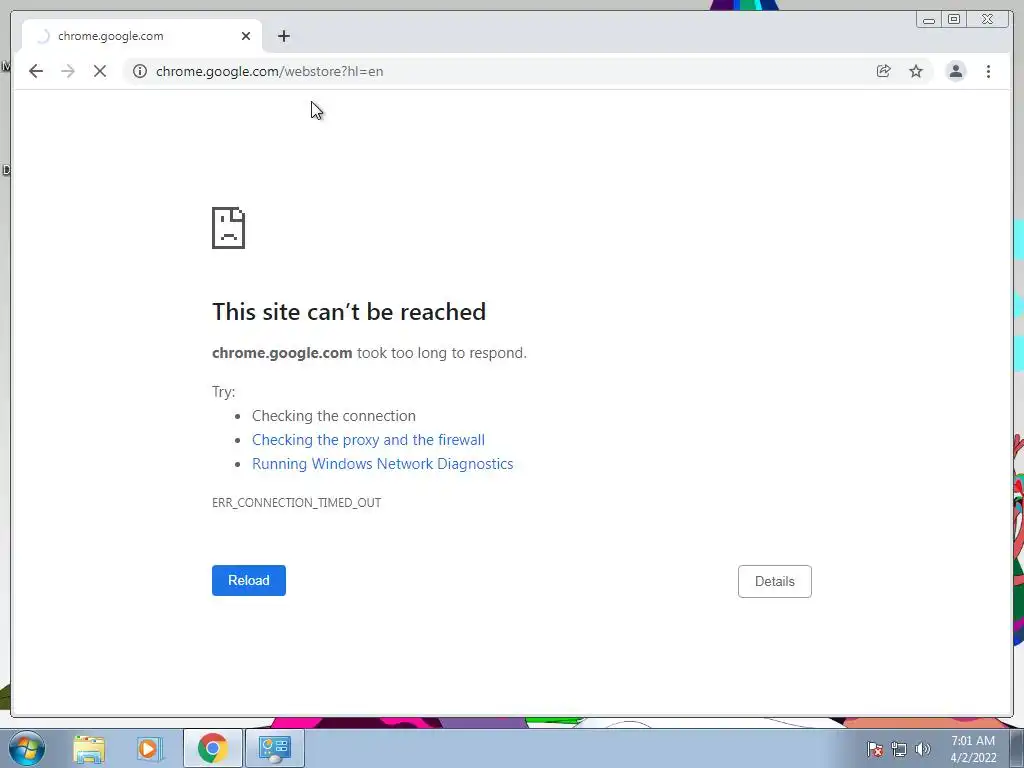The image size is (1024, 768).
Task: Focus the address bar URL
Action: [270, 71]
